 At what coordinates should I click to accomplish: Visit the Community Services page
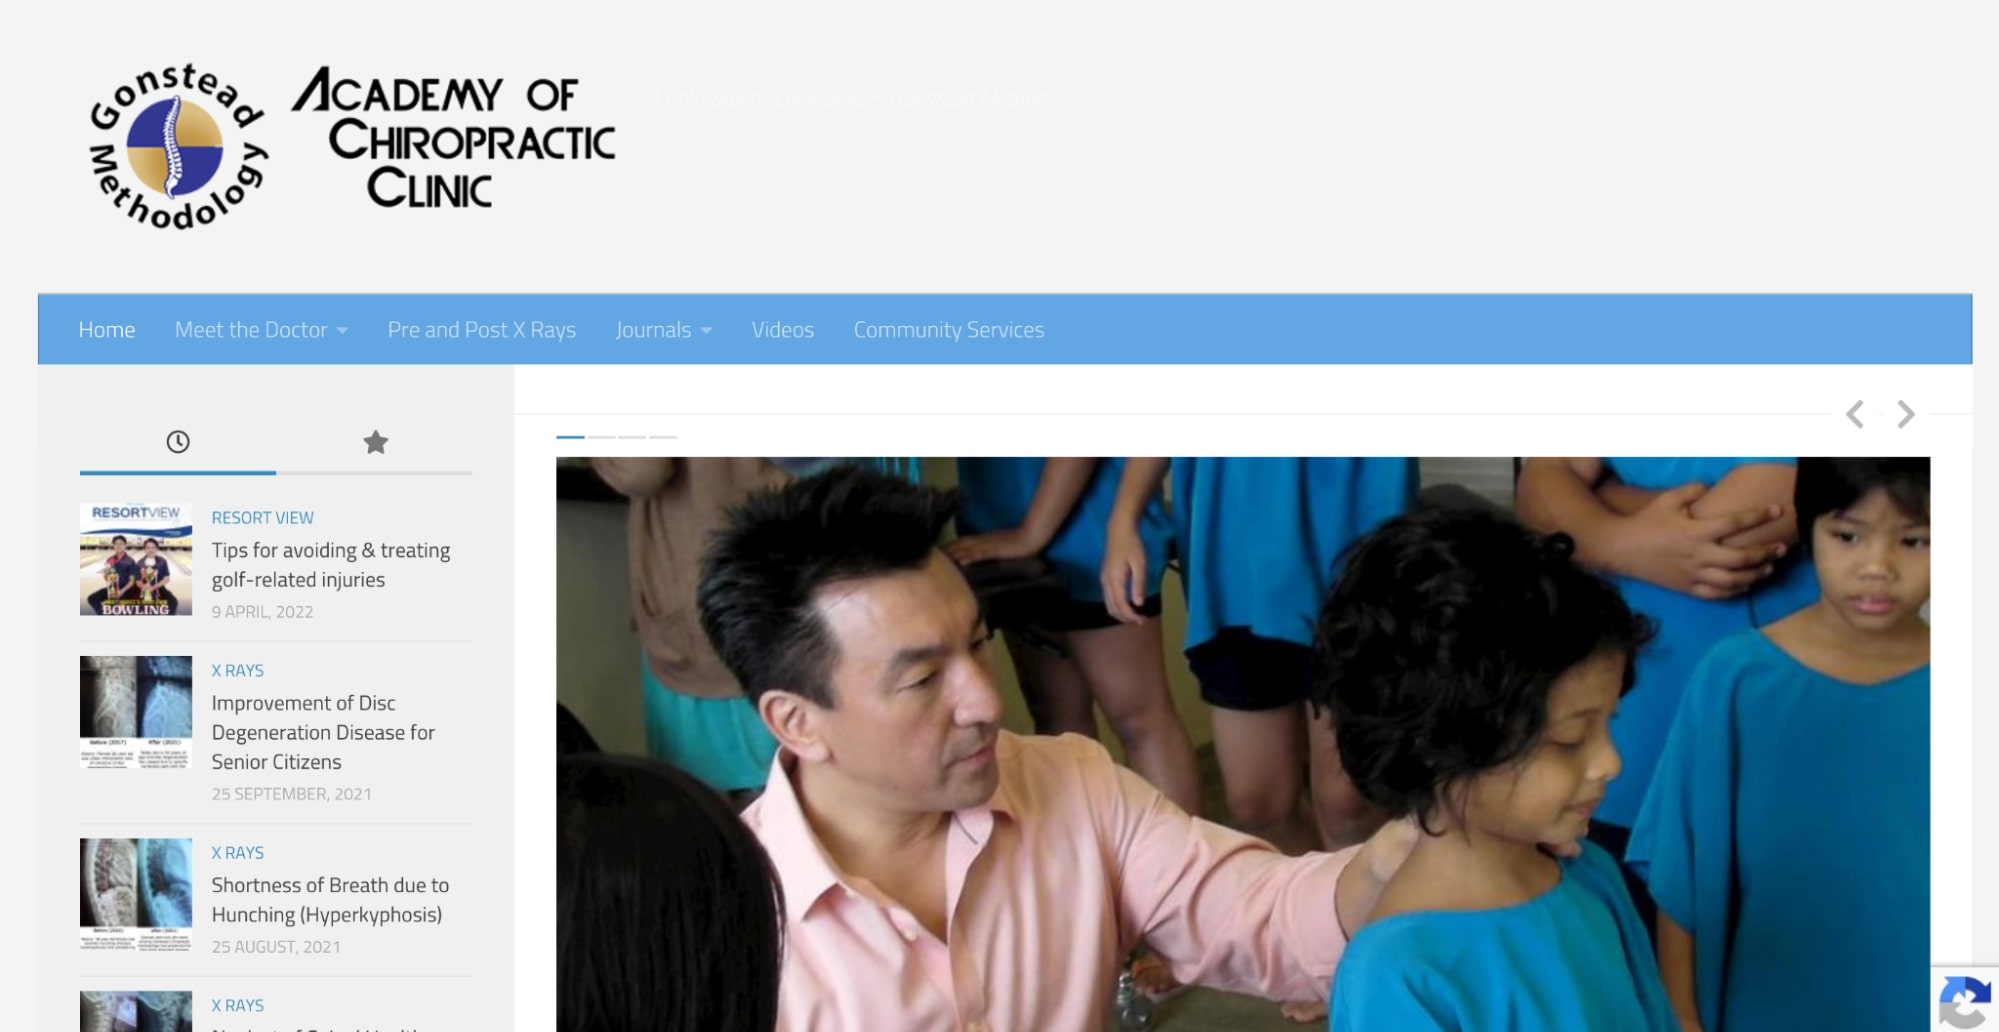[949, 330]
